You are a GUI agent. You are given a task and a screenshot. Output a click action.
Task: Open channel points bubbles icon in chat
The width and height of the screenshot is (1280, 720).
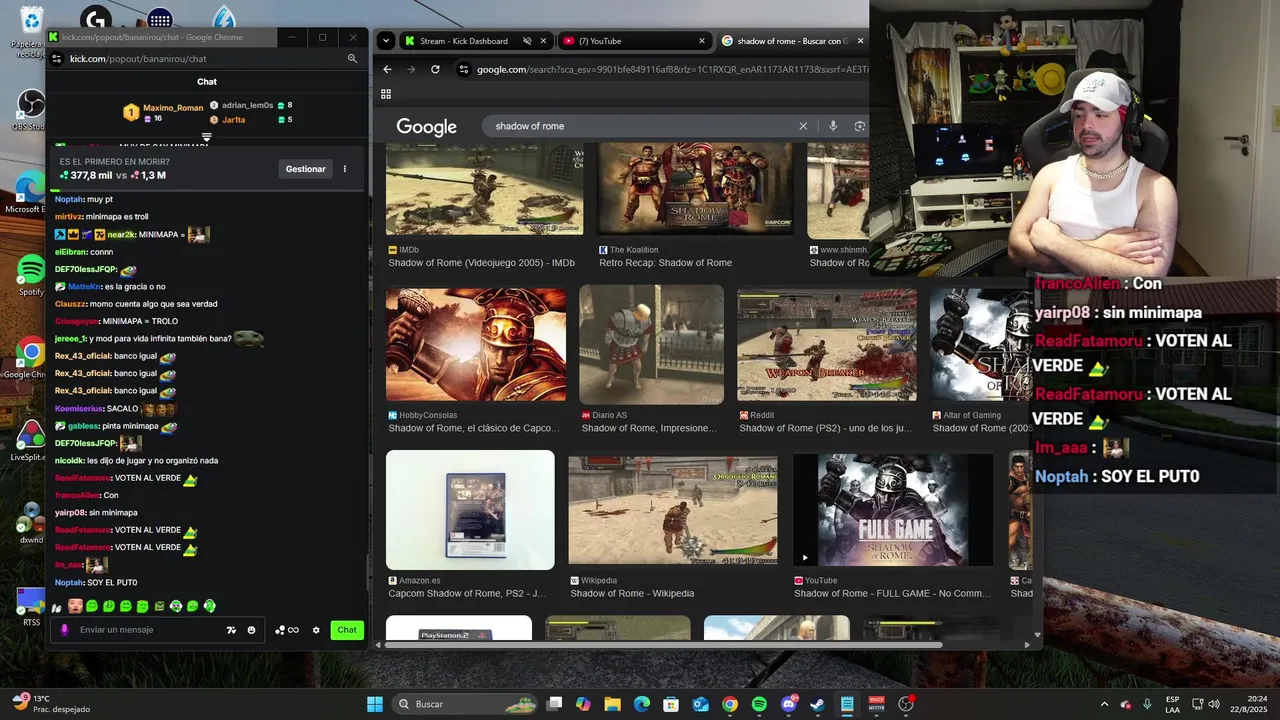click(286, 630)
